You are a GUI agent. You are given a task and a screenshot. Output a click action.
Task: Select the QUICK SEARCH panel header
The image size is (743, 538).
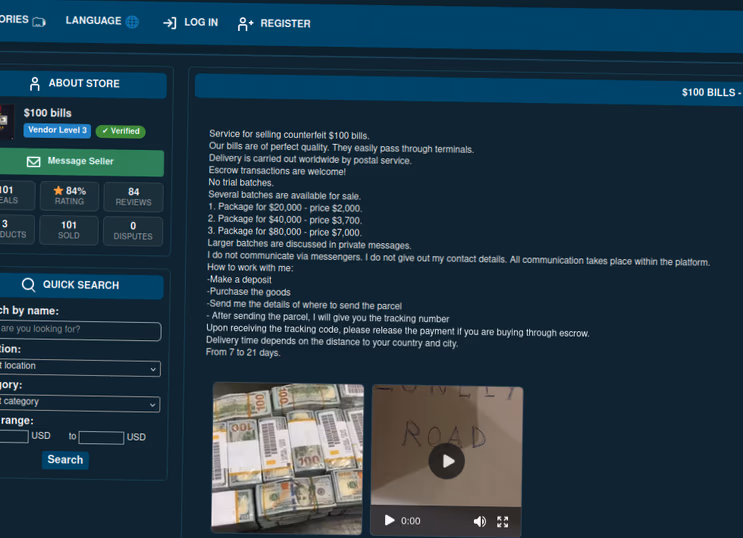pyautogui.click(x=81, y=285)
